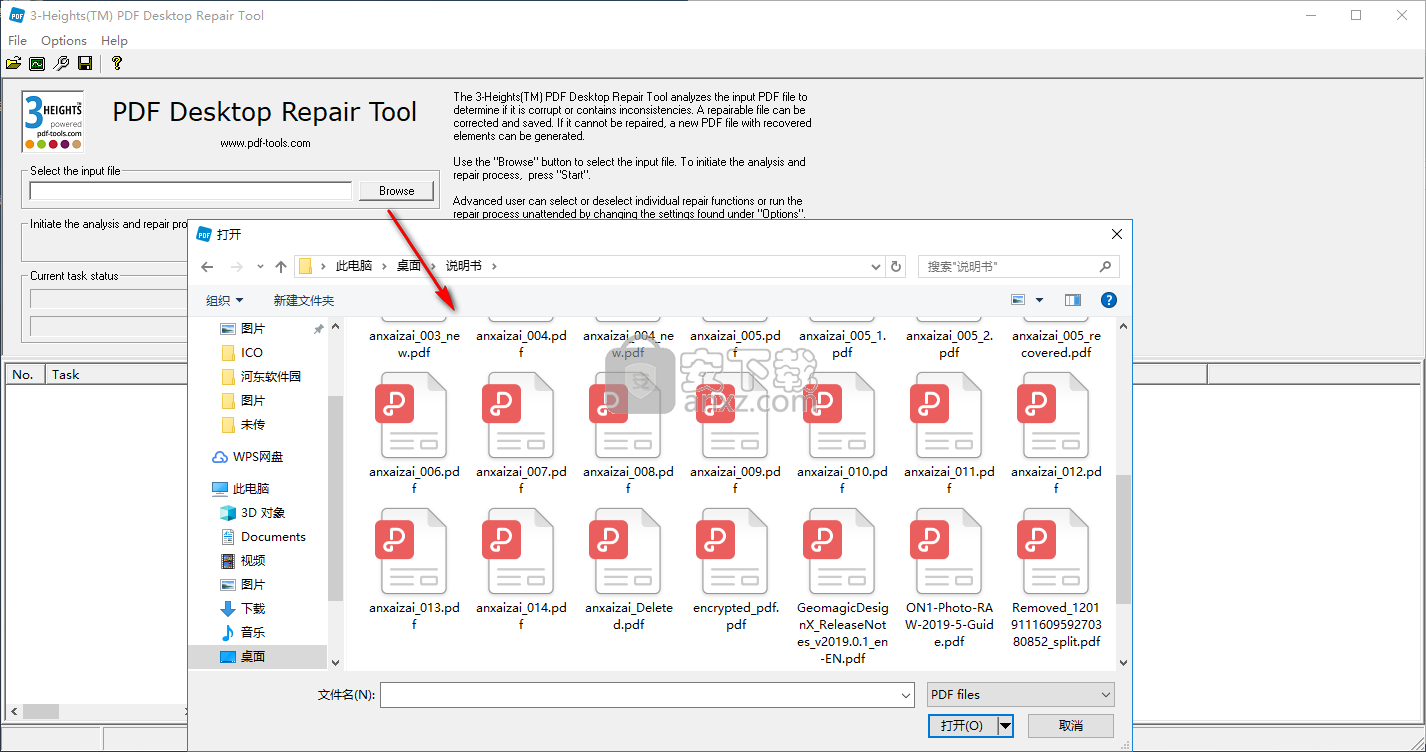
Task: Select the pinned 图片 folder in the sidebar
Action: tap(253, 328)
